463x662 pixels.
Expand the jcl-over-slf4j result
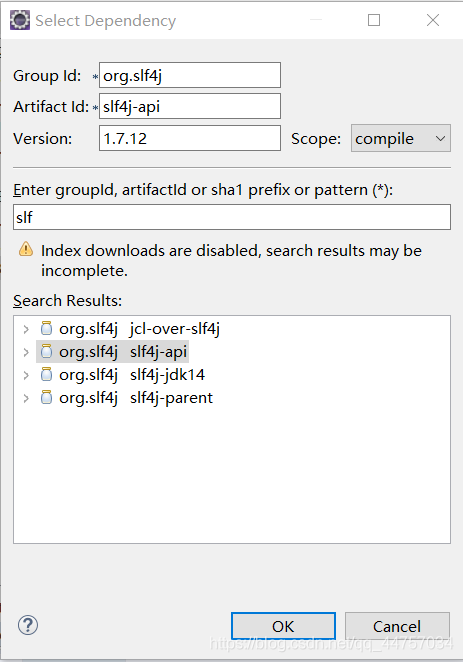pos(26,329)
